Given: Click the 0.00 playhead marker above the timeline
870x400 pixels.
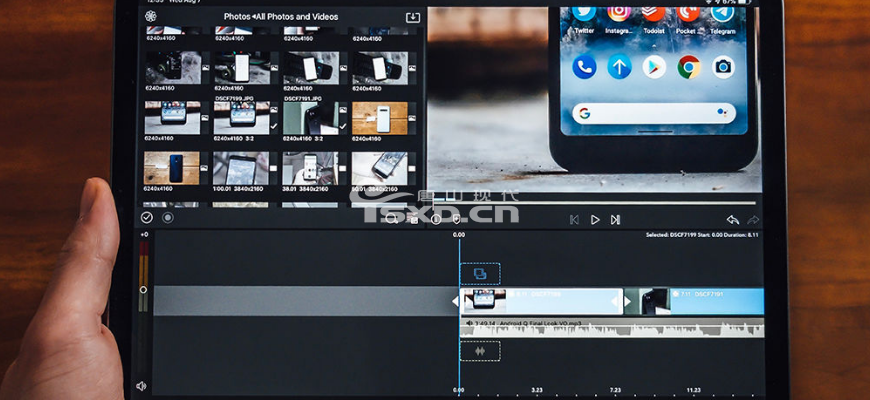Looking at the screenshot, I should pyautogui.click(x=459, y=235).
